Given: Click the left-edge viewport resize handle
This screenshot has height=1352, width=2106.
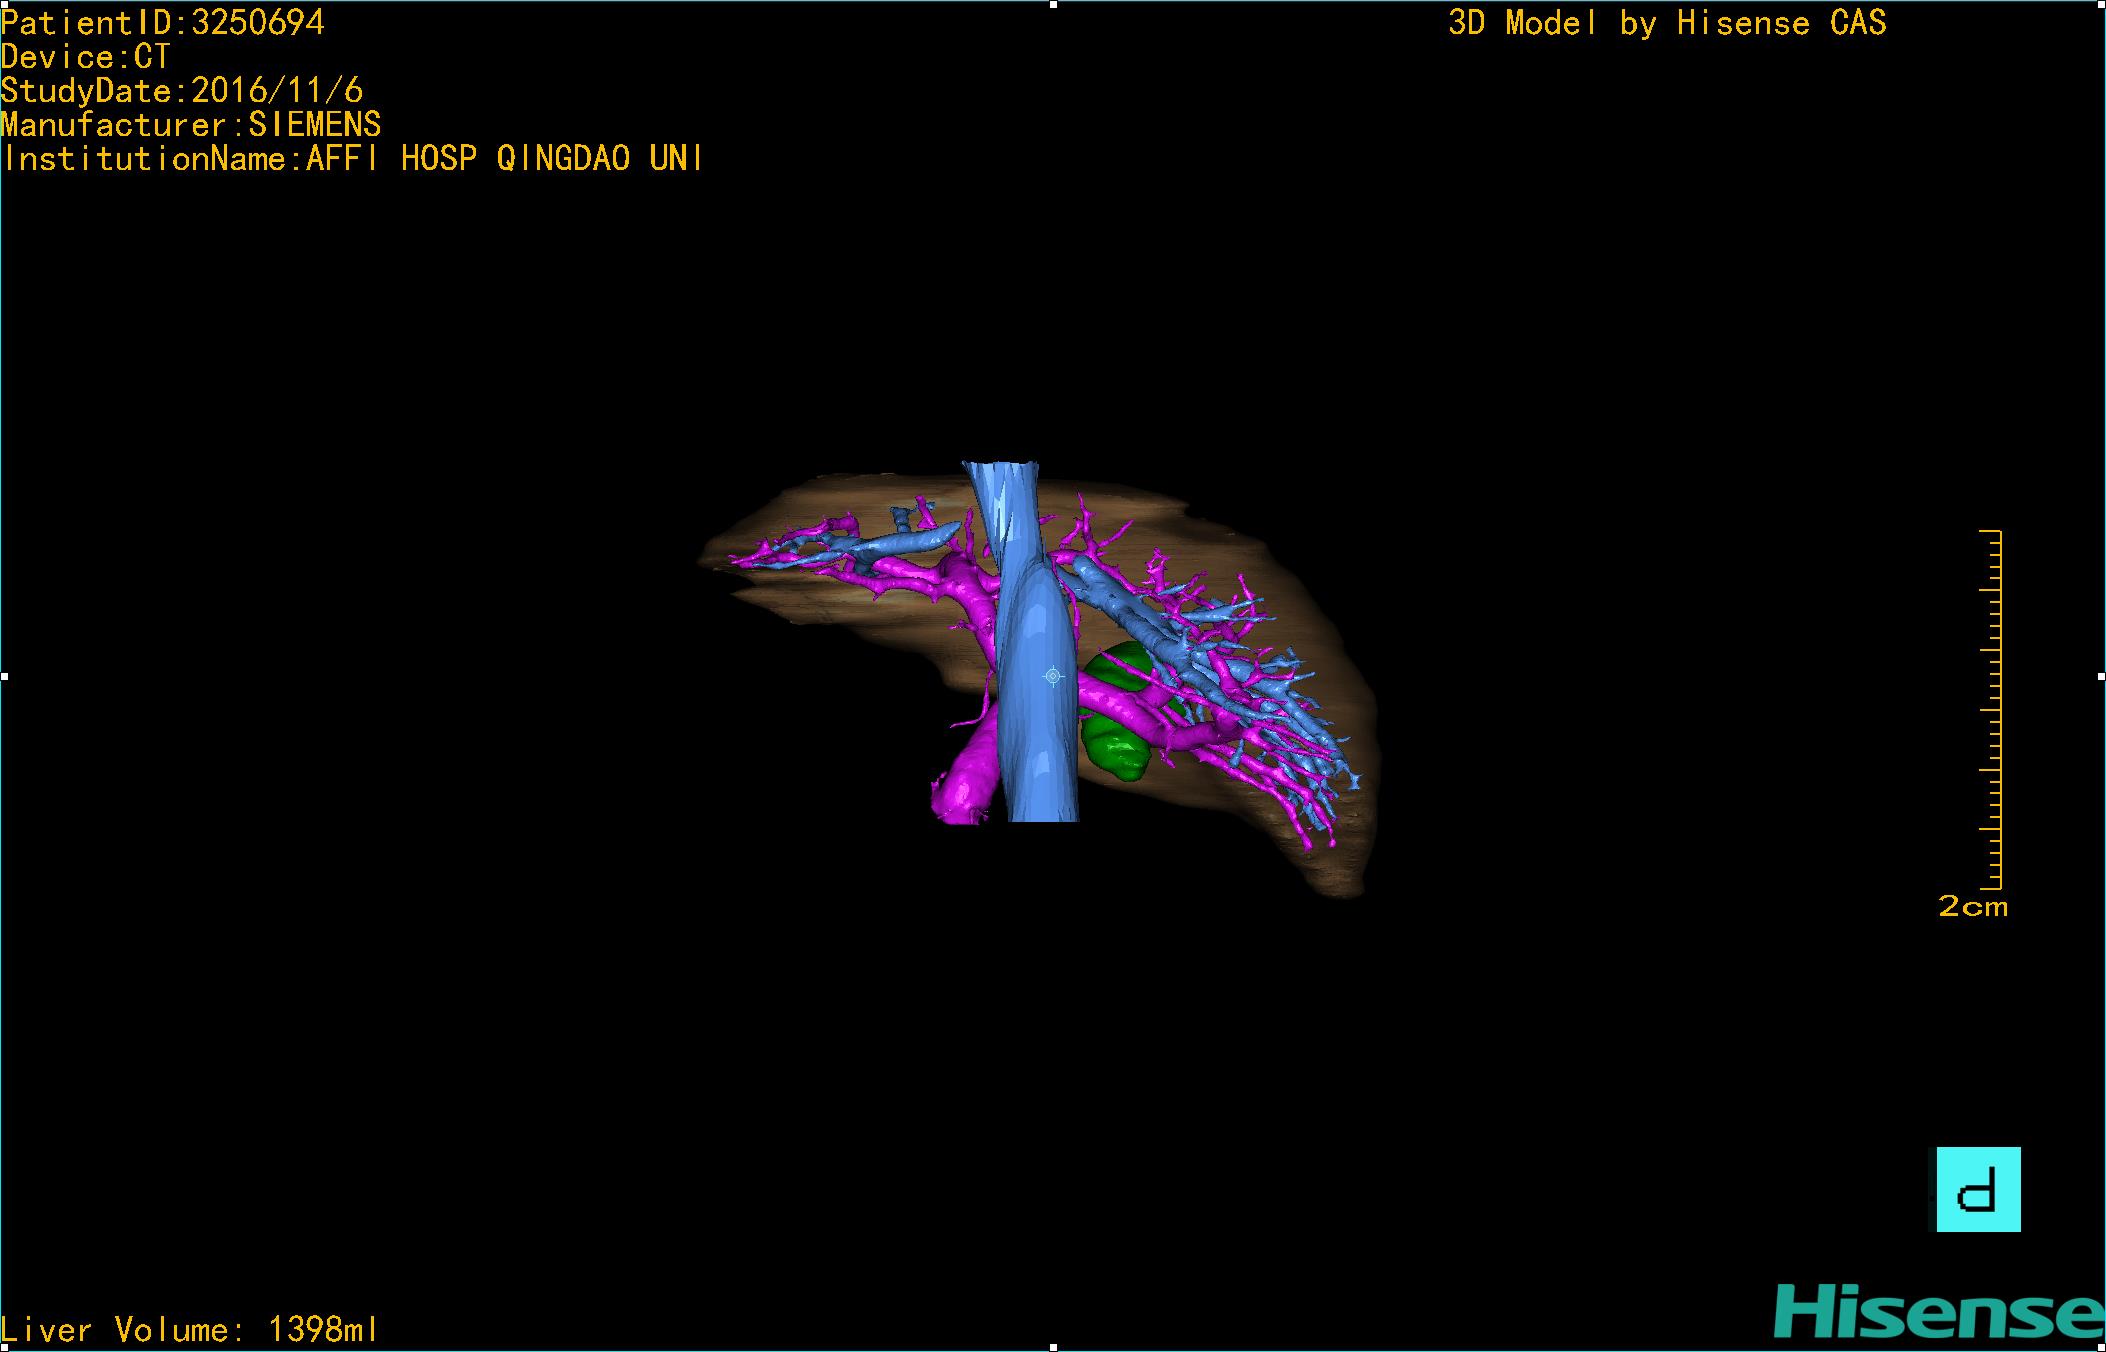Looking at the screenshot, I should 4,677.
